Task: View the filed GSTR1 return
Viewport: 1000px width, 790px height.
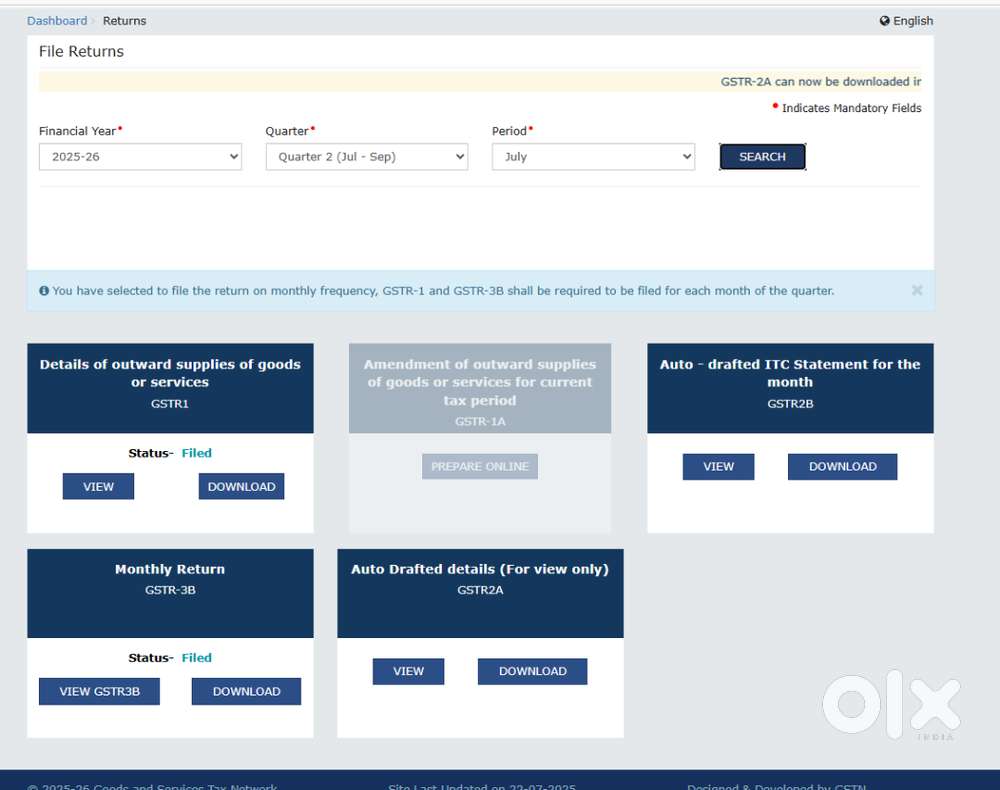Action: [x=98, y=487]
